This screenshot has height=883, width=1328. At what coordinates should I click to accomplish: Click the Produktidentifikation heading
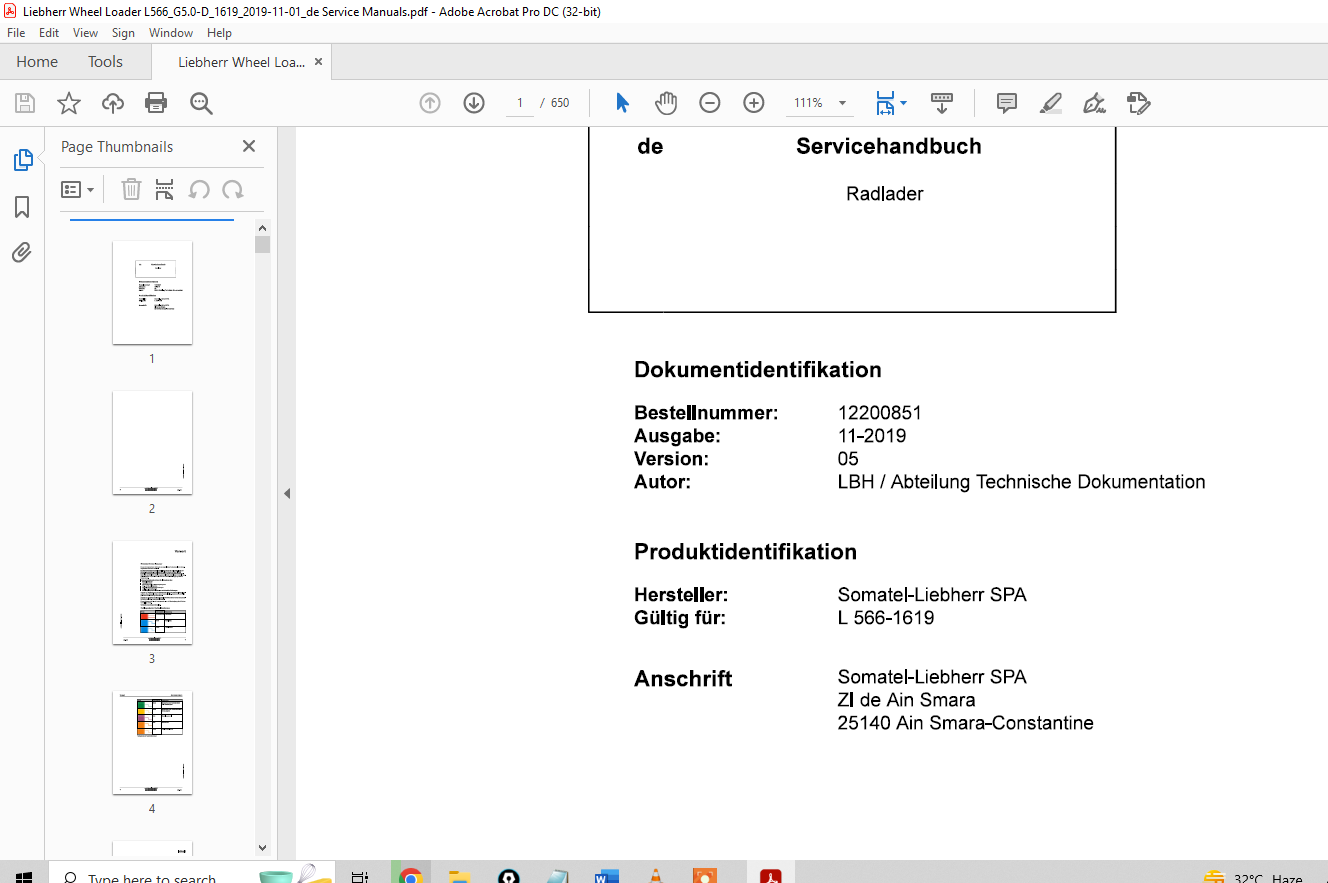click(745, 552)
